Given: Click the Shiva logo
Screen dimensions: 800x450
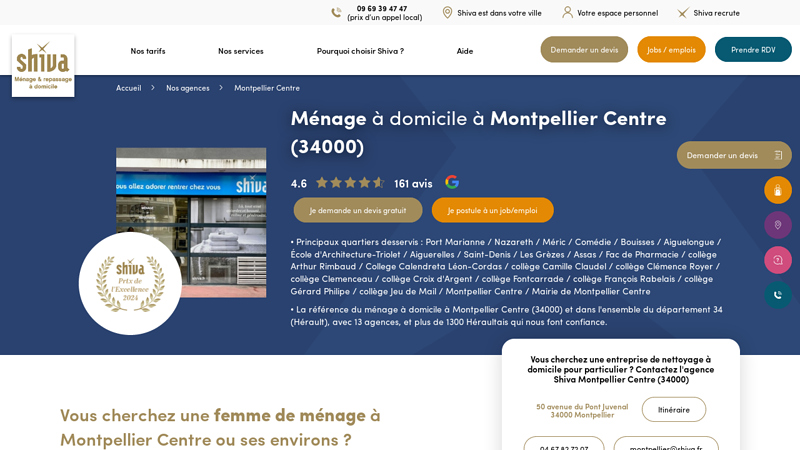Looking at the screenshot, I should click(43, 65).
